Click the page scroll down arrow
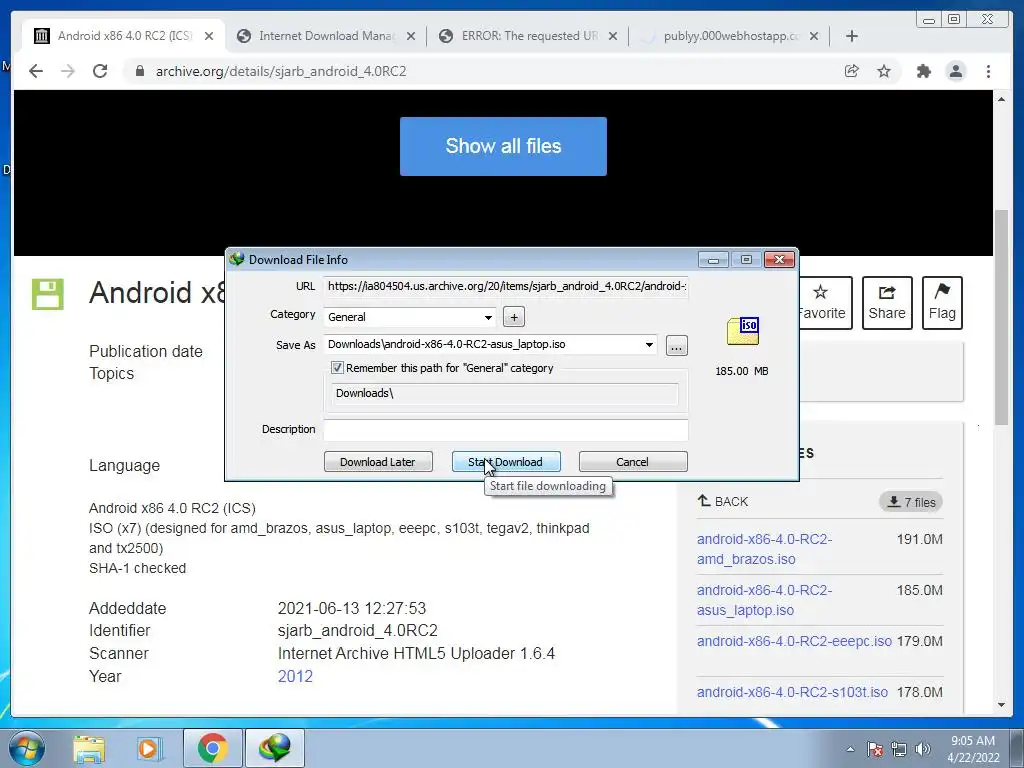The image size is (1024, 768). (1001, 705)
